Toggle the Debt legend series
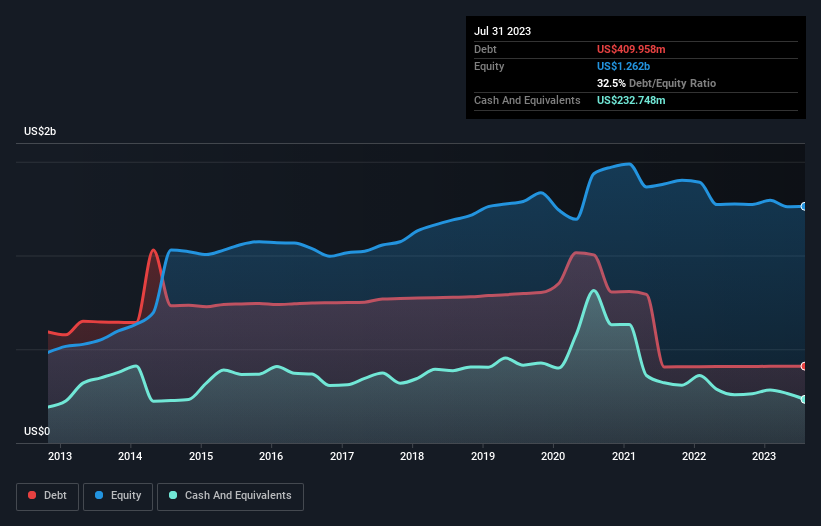 [x=47, y=496]
